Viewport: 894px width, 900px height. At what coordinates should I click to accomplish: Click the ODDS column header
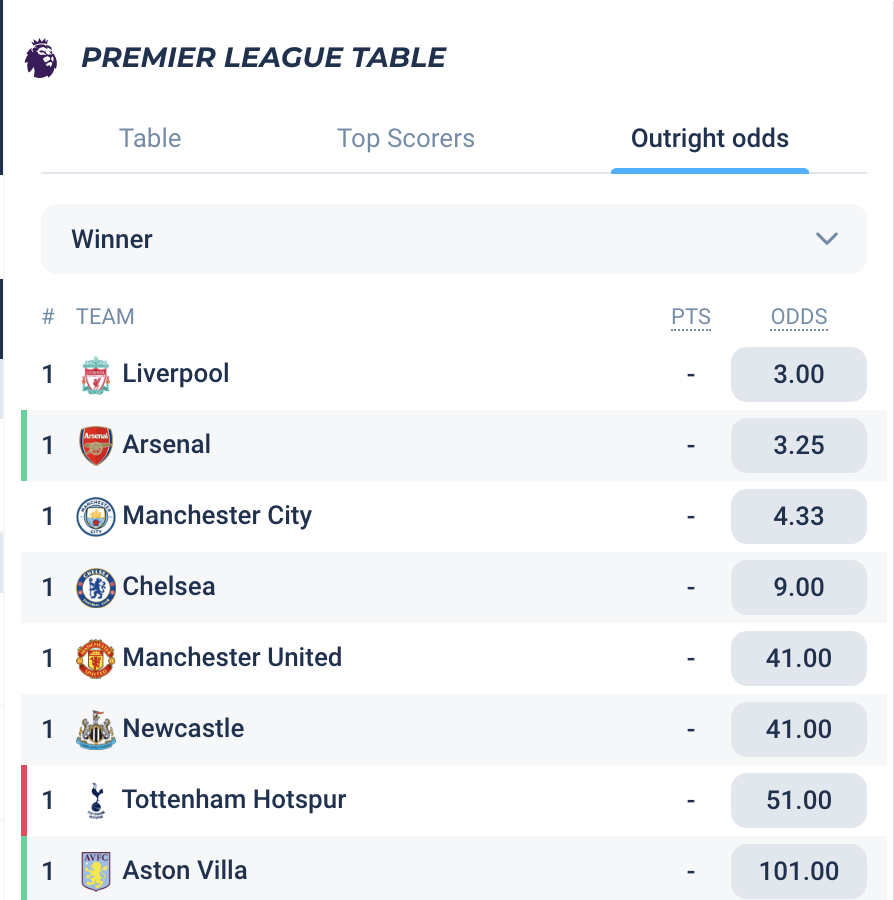click(x=799, y=317)
